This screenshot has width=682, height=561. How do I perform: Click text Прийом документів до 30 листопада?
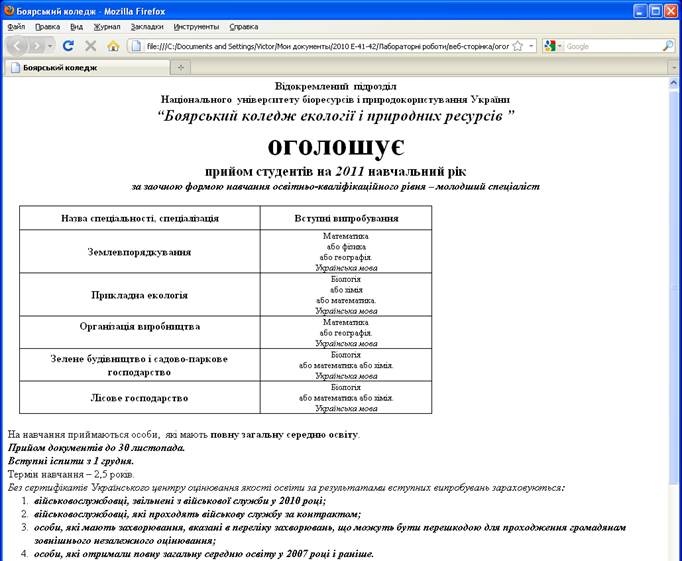97,447
